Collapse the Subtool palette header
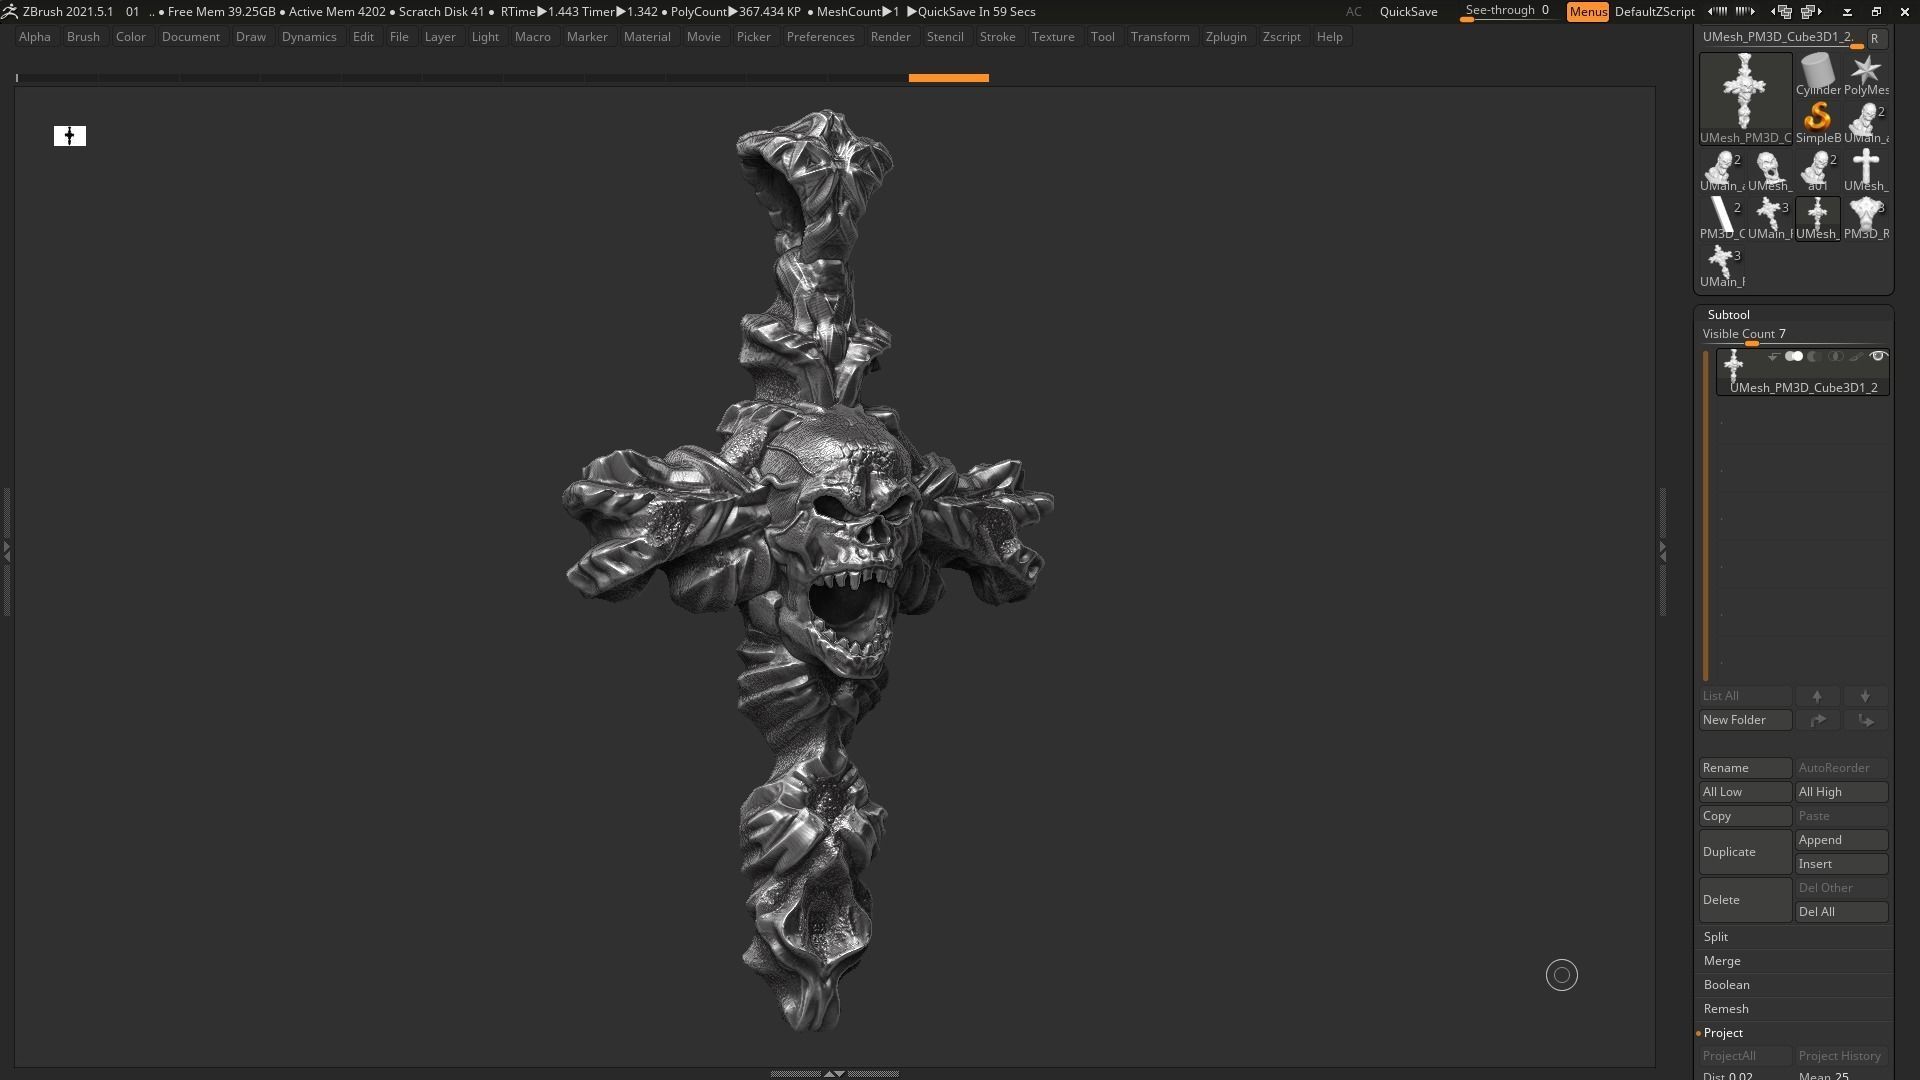Image resolution: width=1920 pixels, height=1080 pixels. point(1729,315)
